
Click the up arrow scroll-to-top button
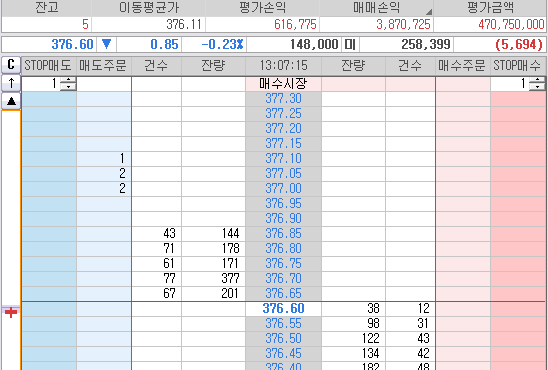[11, 83]
